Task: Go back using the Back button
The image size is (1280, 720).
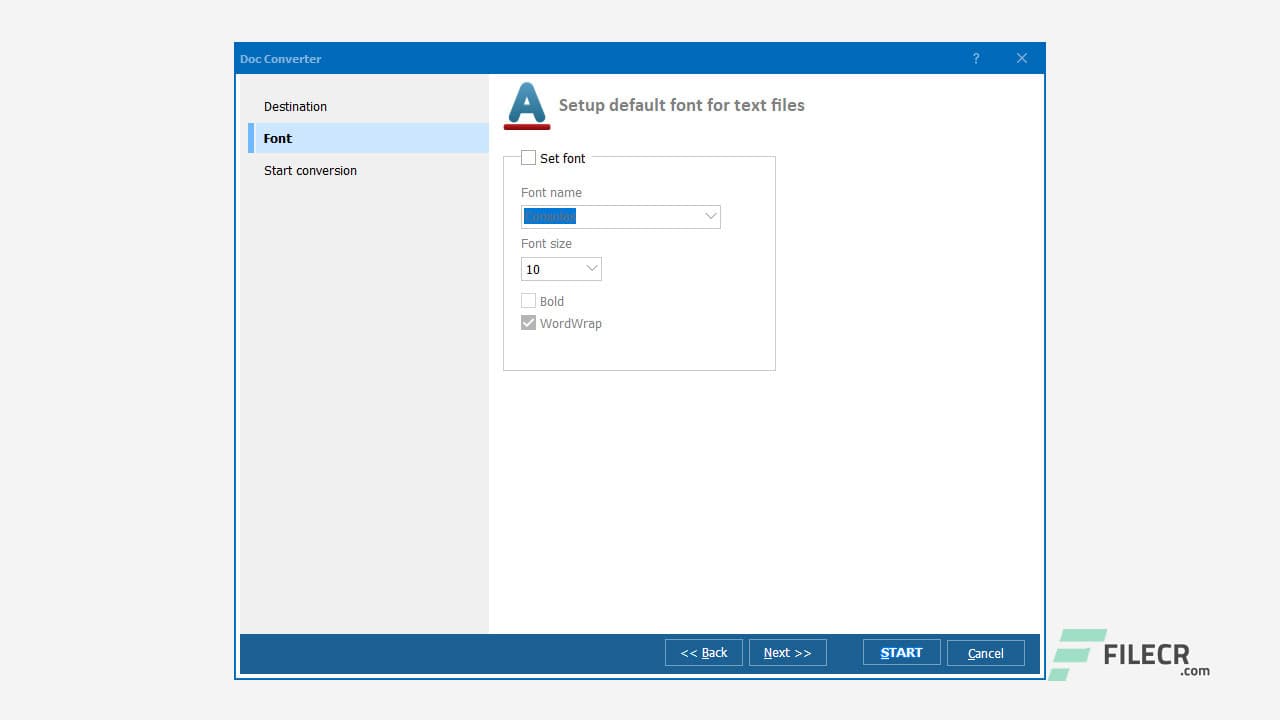Action: point(704,652)
